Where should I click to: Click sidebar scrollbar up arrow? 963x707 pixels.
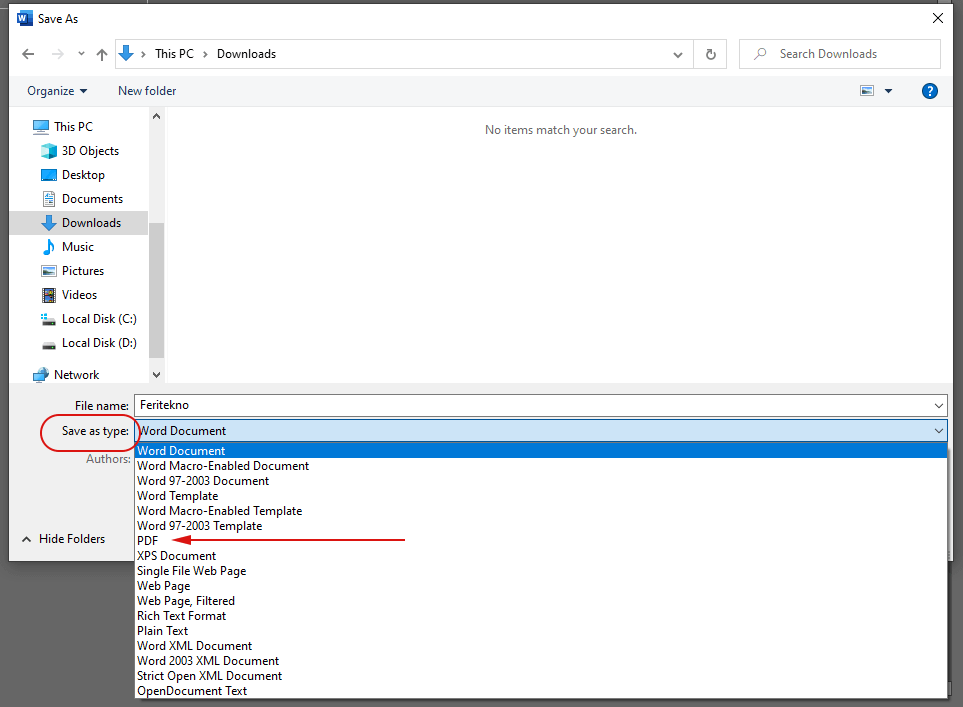(x=157, y=116)
